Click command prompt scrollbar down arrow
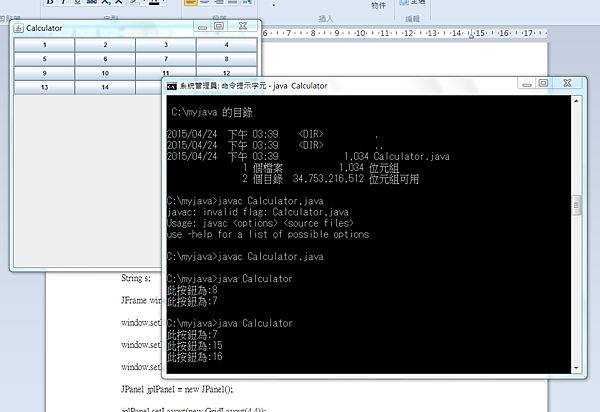The image size is (600, 412). 576,368
